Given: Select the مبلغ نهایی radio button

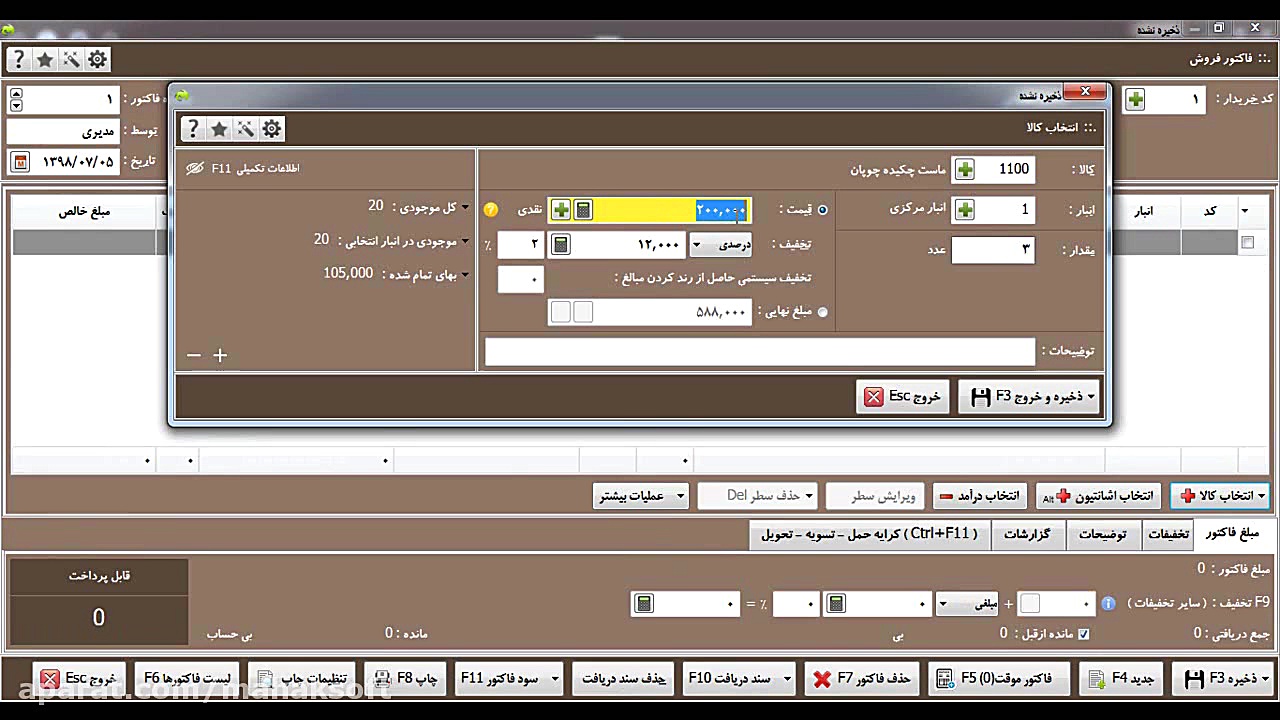Looking at the screenshot, I should coord(822,311).
